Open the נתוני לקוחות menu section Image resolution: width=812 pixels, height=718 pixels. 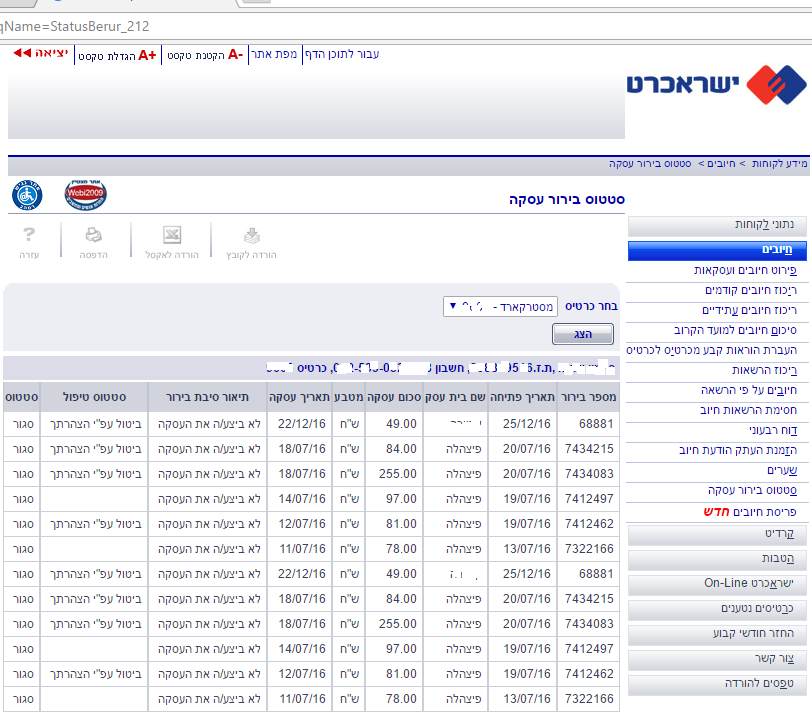coord(717,225)
